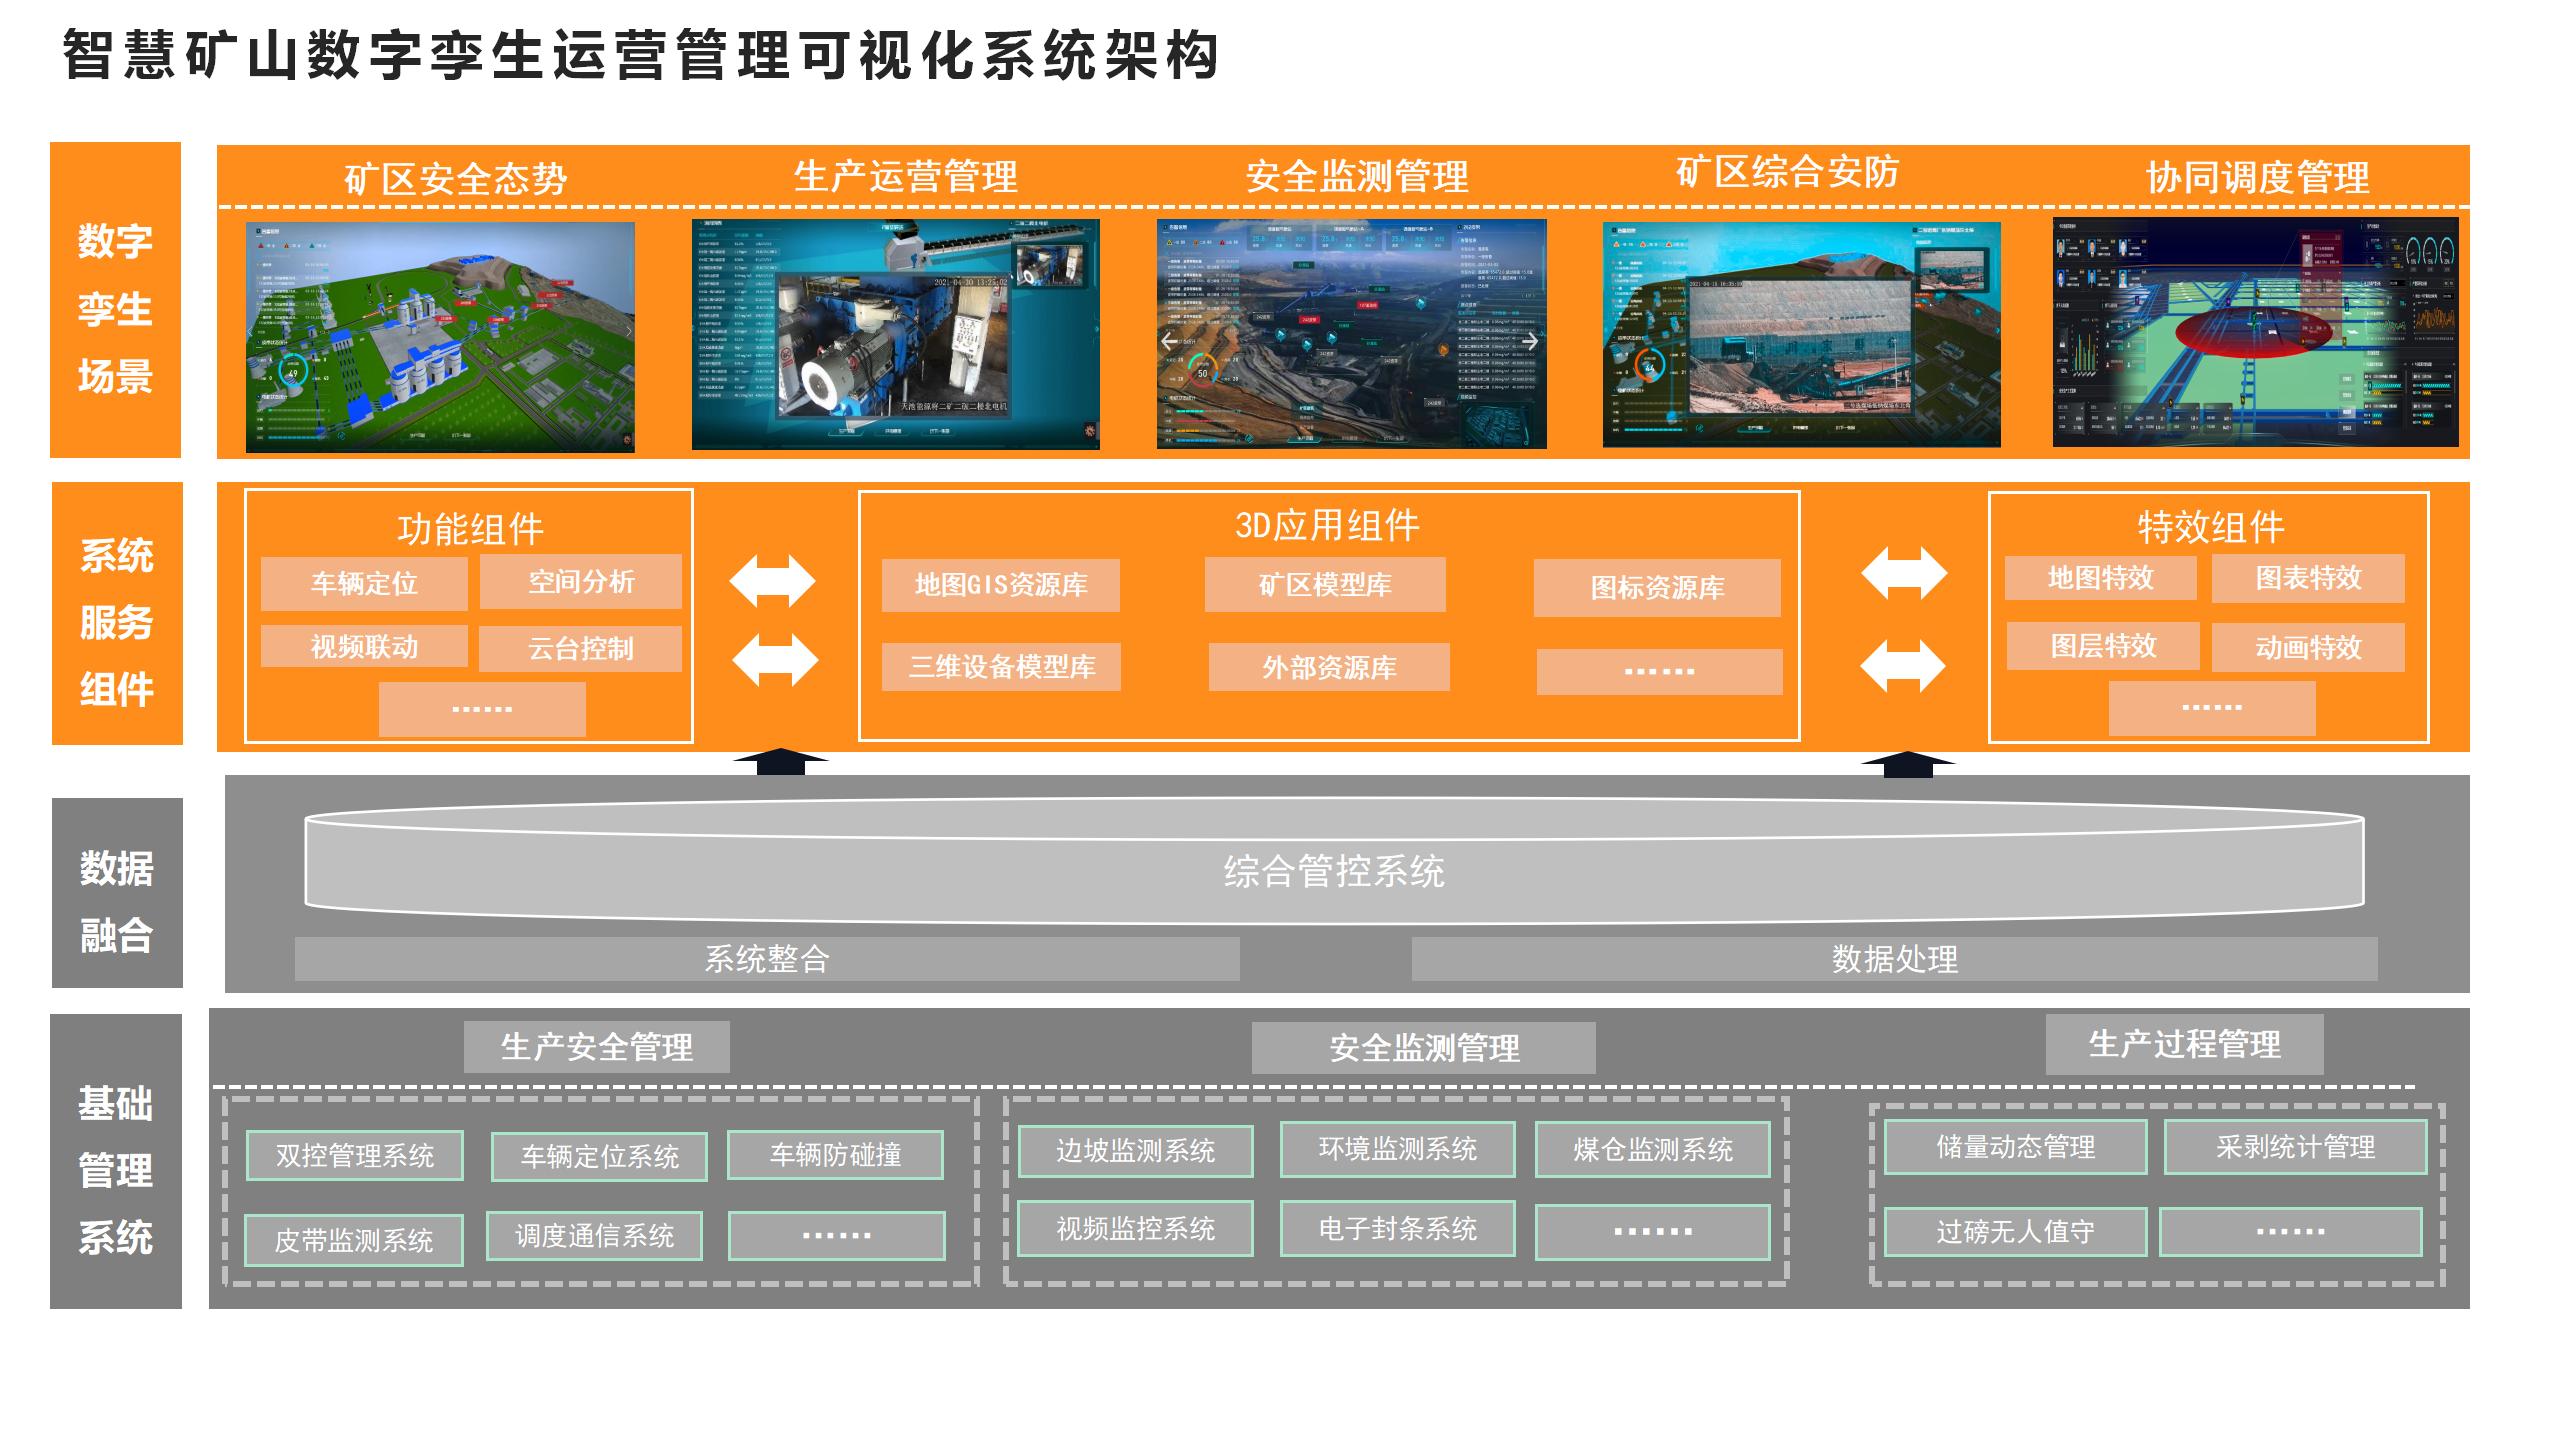
Task: Select the 边坡监测系统 box
Action: 1135,1151
